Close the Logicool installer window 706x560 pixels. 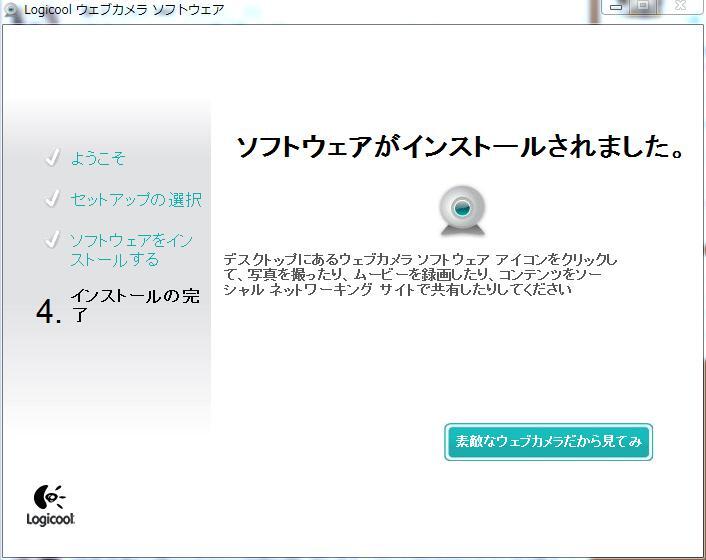coord(680,6)
